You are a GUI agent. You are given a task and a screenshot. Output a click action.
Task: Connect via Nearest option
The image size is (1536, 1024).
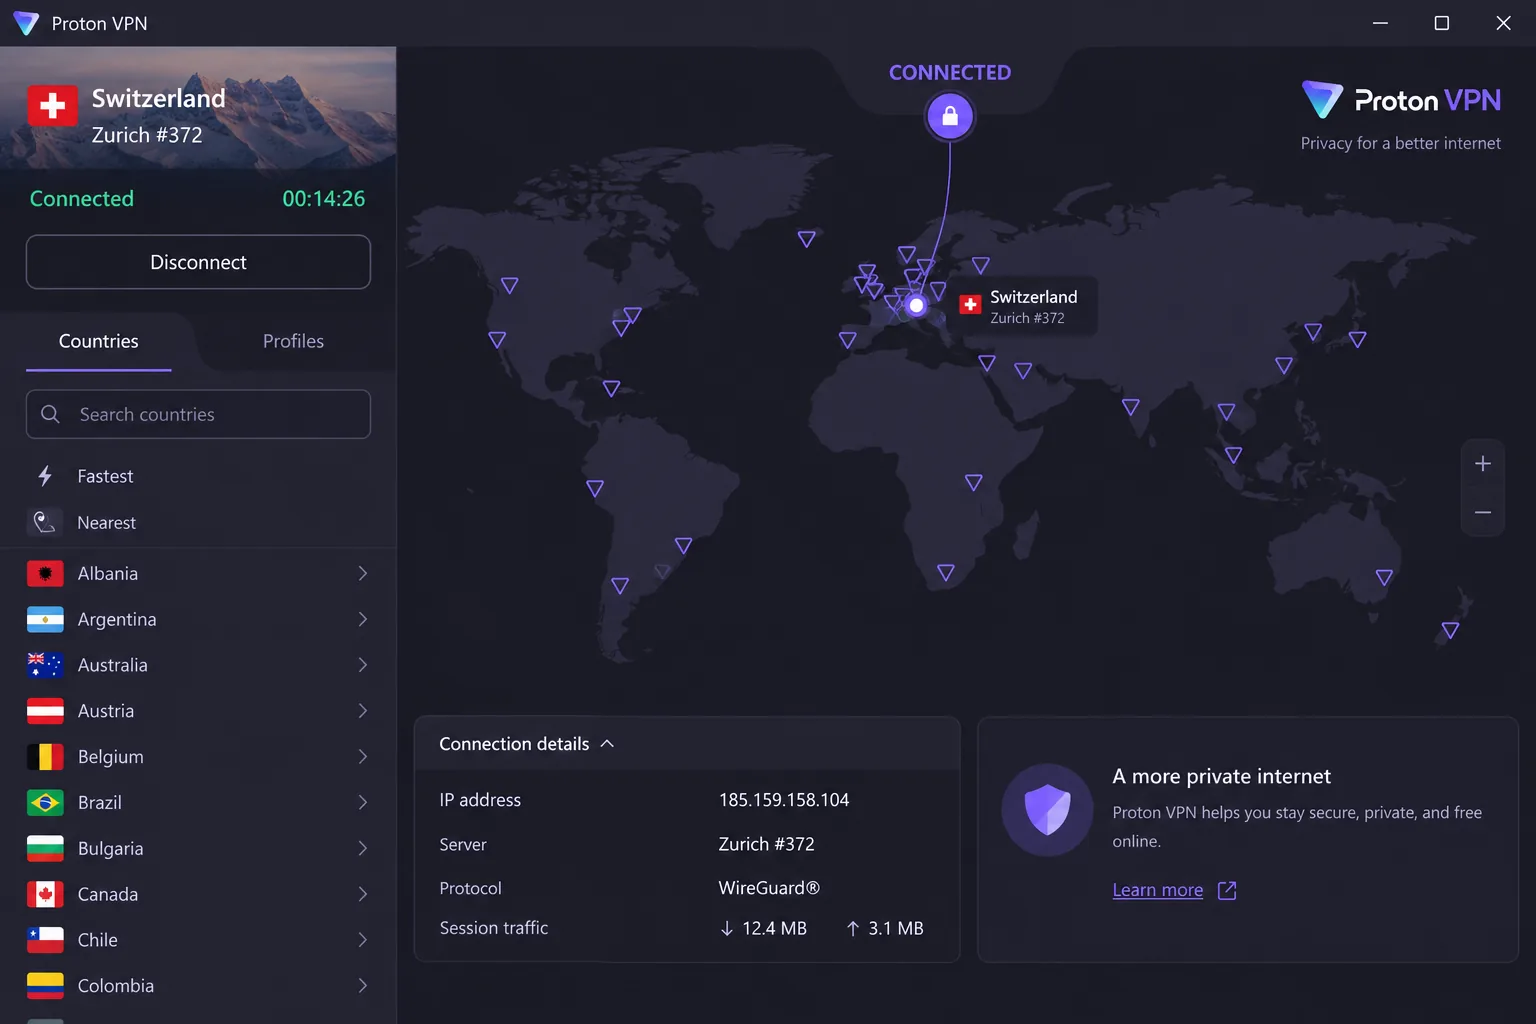198,522
